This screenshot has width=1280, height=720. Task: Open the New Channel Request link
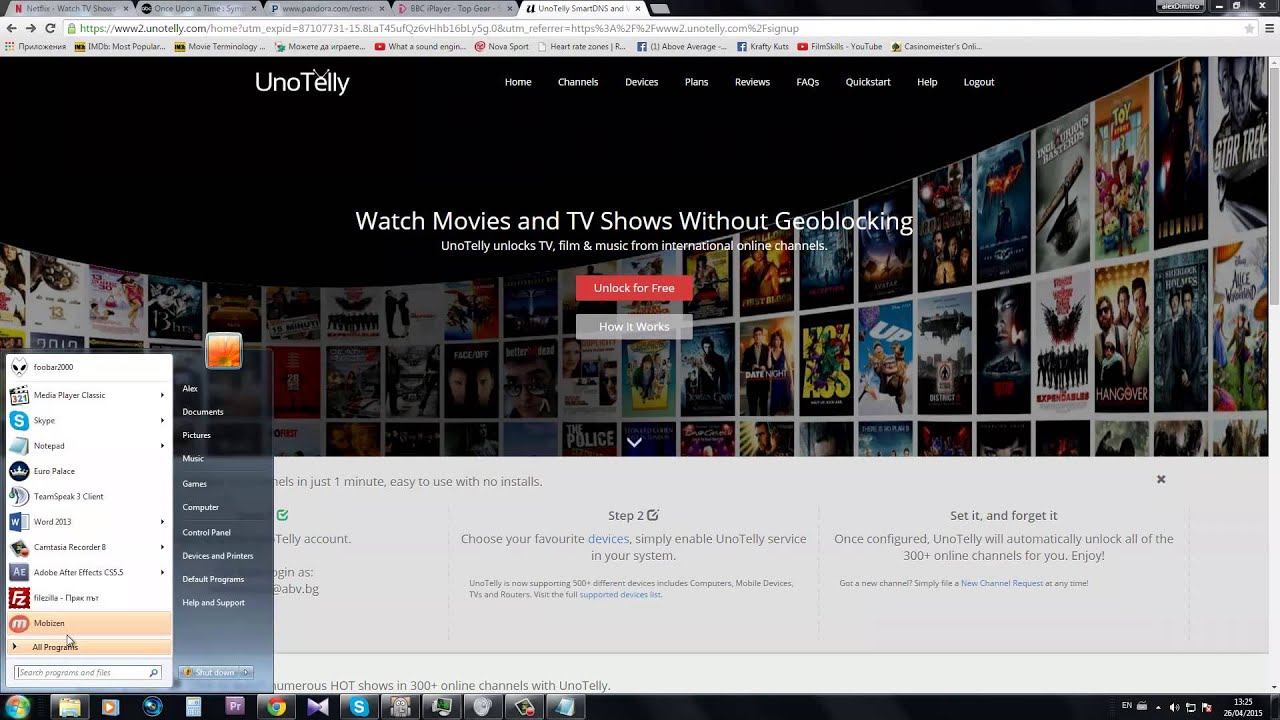coord(1002,583)
